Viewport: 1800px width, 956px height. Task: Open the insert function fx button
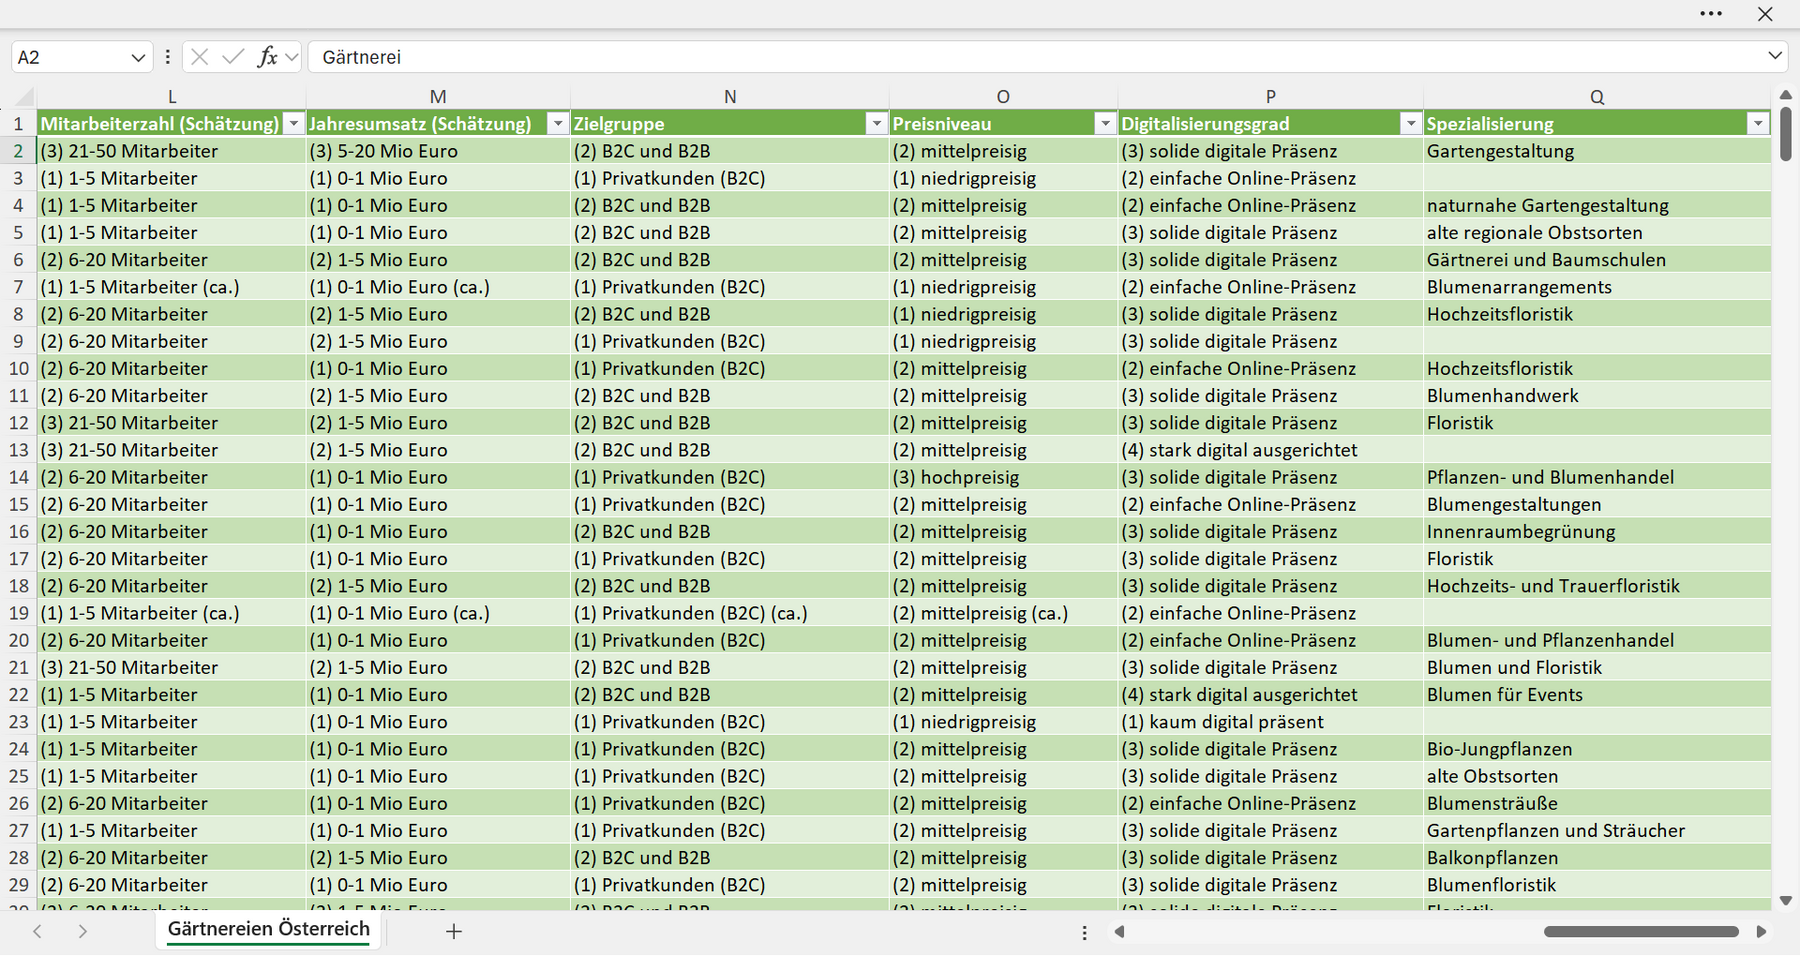click(x=267, y=57)
